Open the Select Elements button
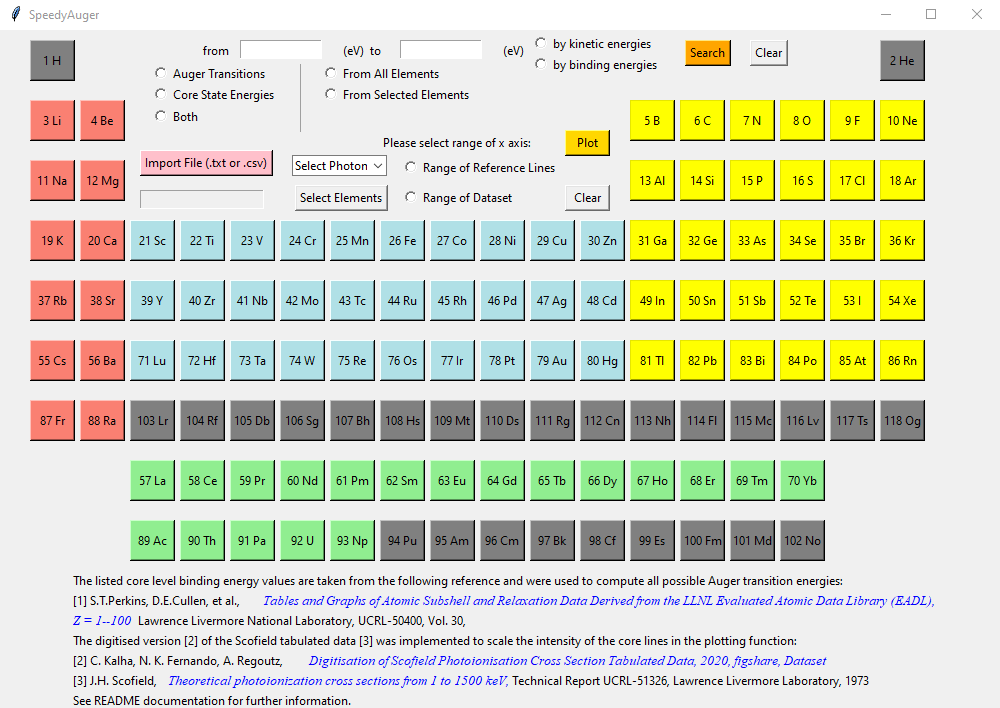The image size is (1000, 708). pos(341,198)
